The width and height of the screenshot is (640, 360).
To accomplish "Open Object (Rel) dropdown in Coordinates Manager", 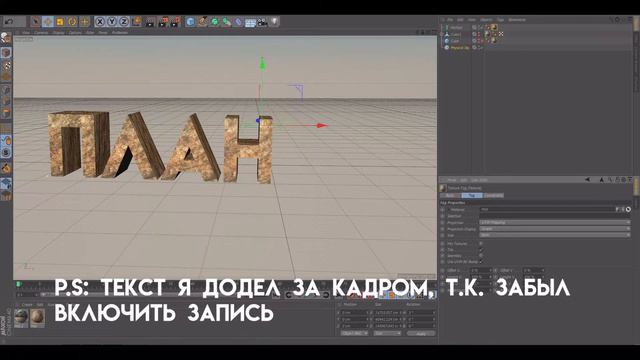I will pyautogui.click(x=354, y=333).
